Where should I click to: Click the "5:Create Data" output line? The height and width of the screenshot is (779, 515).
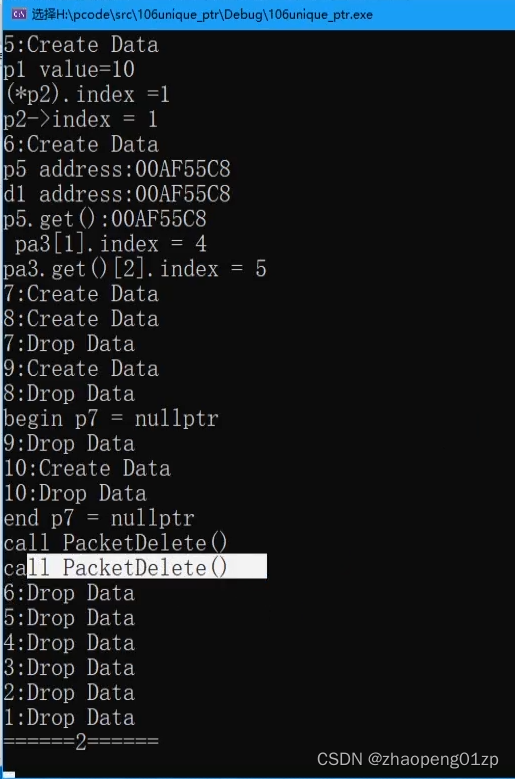point(81,45)
